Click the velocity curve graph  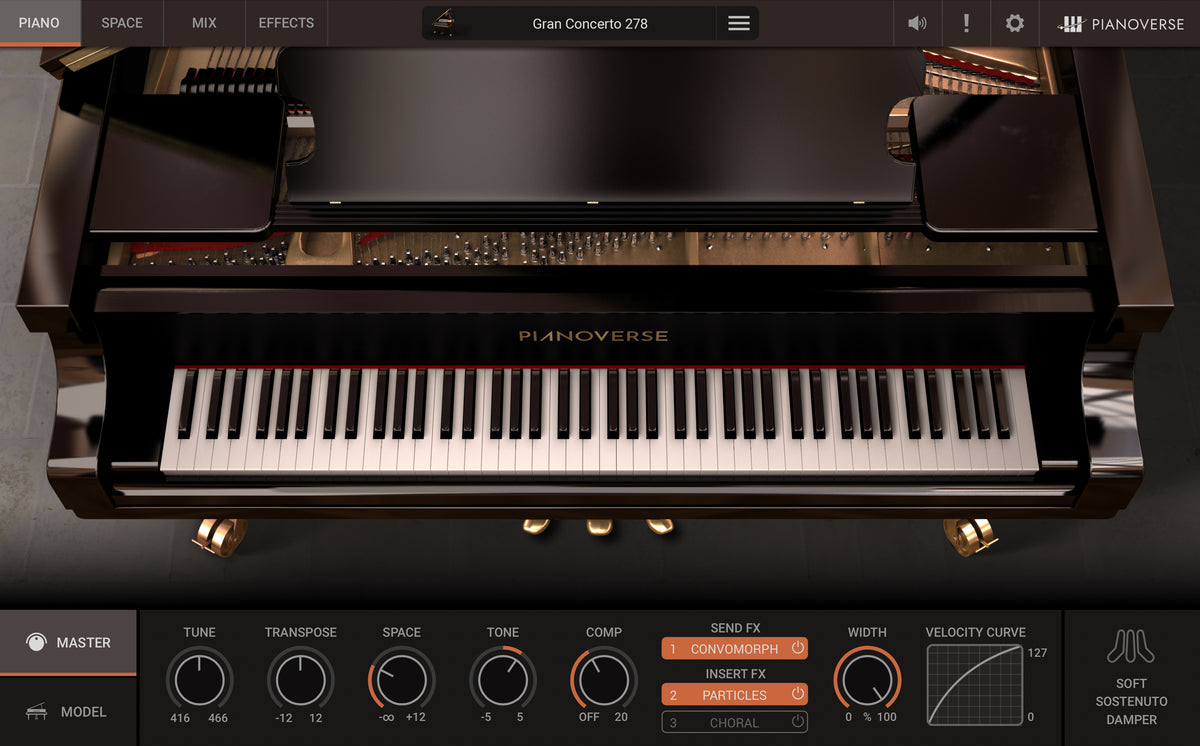click(x=974, y=685)
